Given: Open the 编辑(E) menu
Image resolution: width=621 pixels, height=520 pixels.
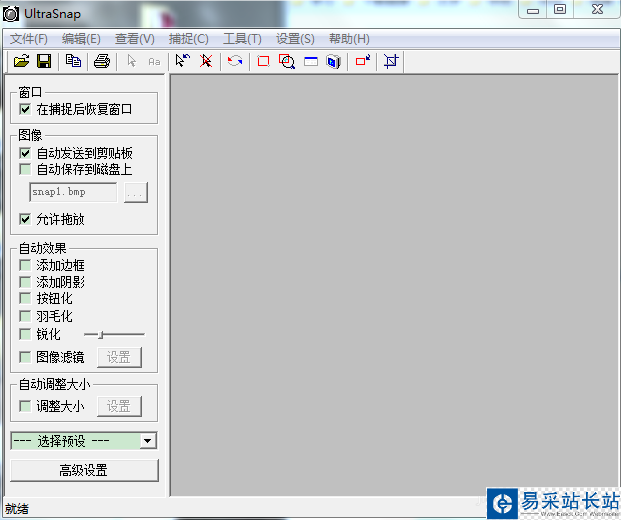Looking at the screenshot, I should click(x=81, y=39).
